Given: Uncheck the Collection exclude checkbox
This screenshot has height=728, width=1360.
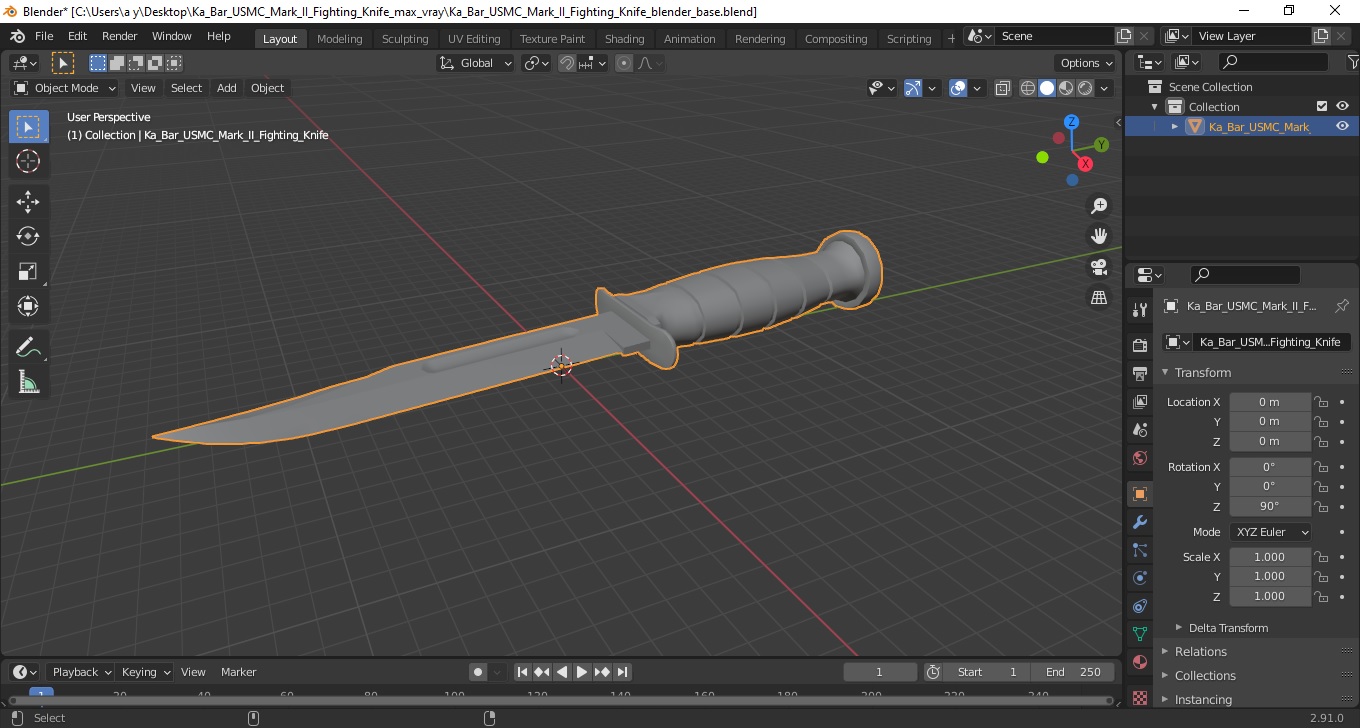Looking at the screenshot, I should (x=1322, y=106).
